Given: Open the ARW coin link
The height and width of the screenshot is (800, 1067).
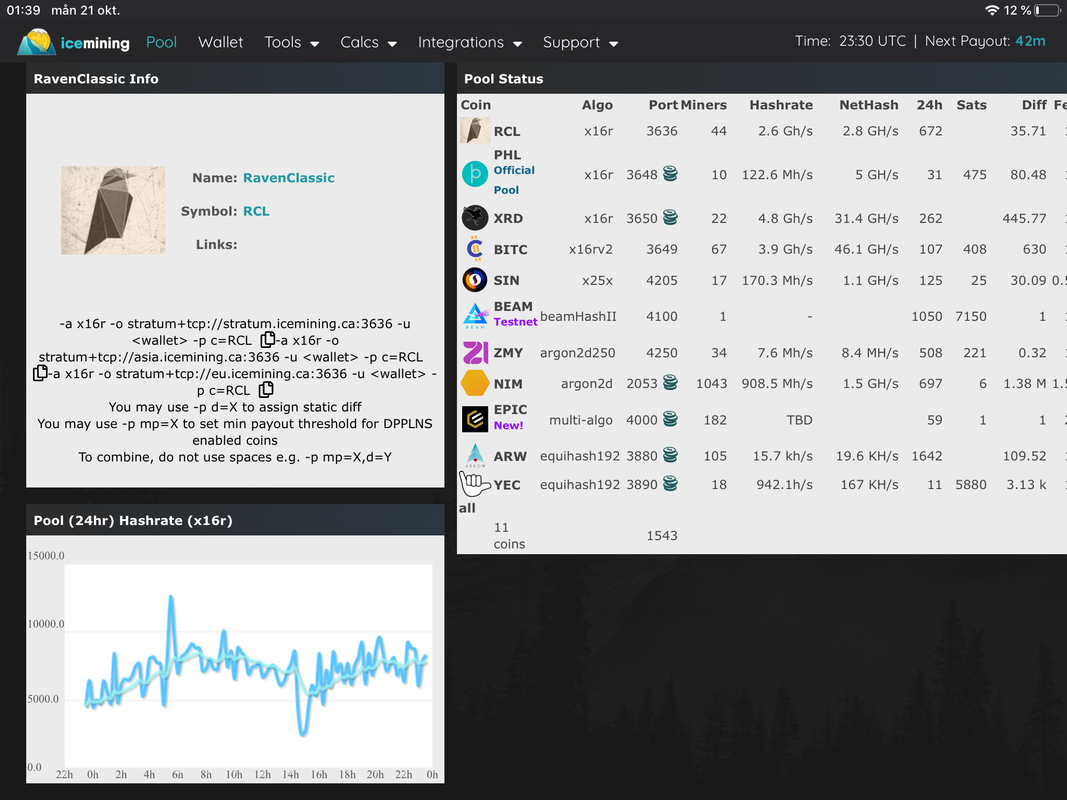Looking at the screenshot, I should [x=510, y=456].
